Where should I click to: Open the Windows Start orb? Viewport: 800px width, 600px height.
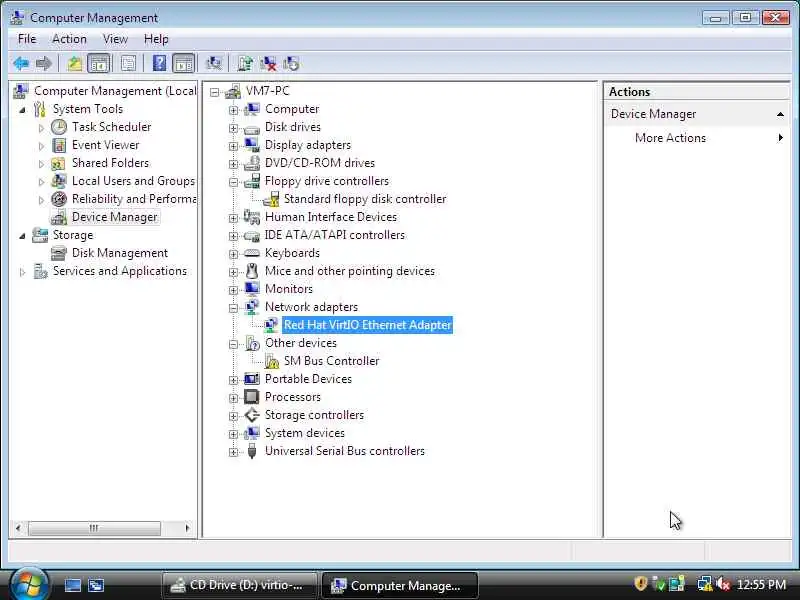(29, 585)
